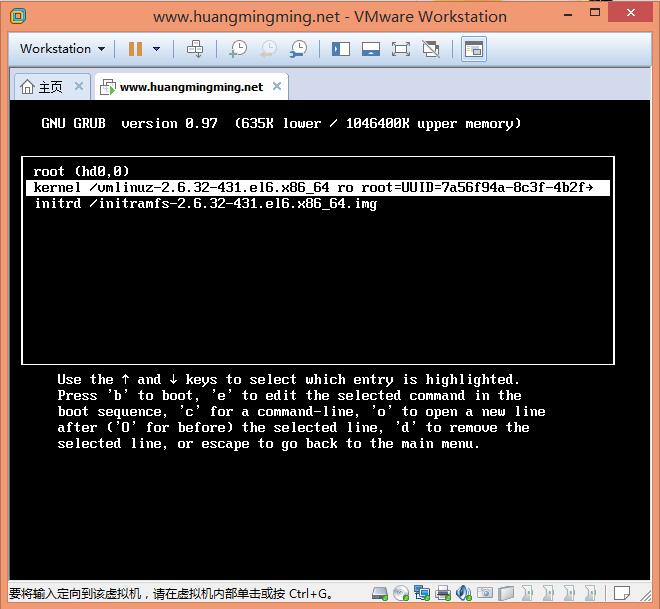The height and width of the screenshot is (609, 660).
Task: Click the orange Pause virtual machine button
Action: point(135,49)
